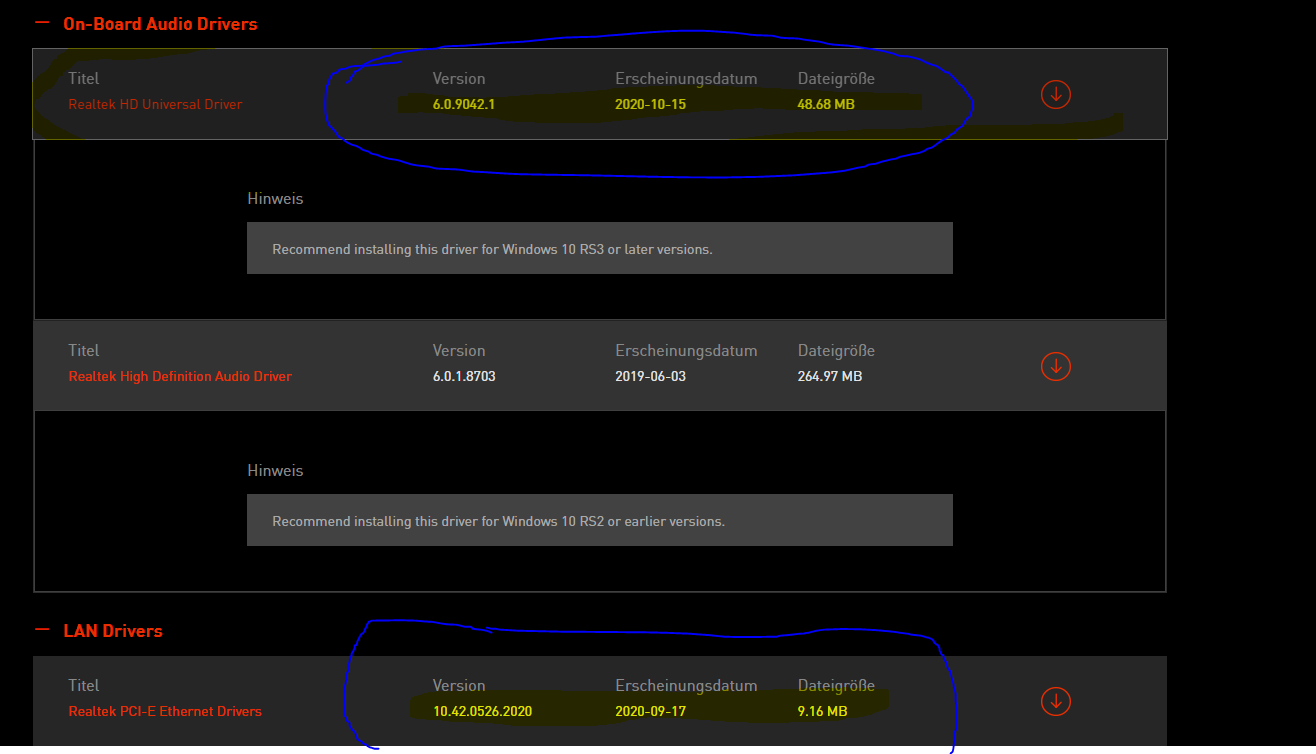Click file size 9.16 MB

pyautogui.click(x=822, y=712)
